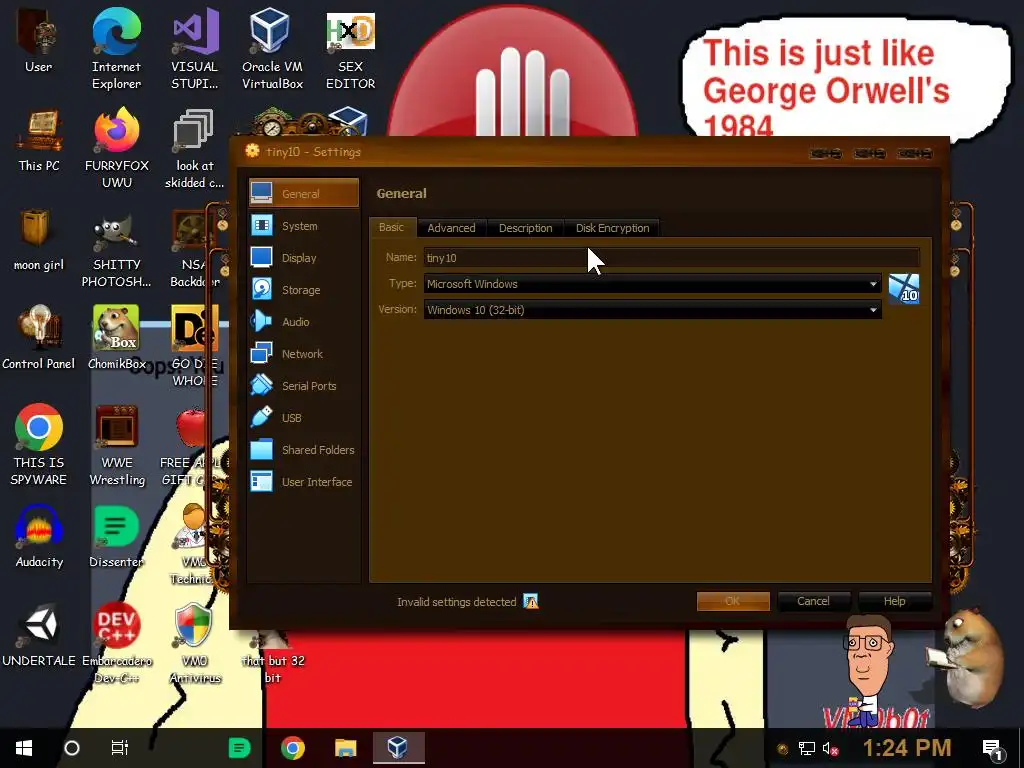Open the USB settings category
The image size is (1024, 768).
coord(304,417)
